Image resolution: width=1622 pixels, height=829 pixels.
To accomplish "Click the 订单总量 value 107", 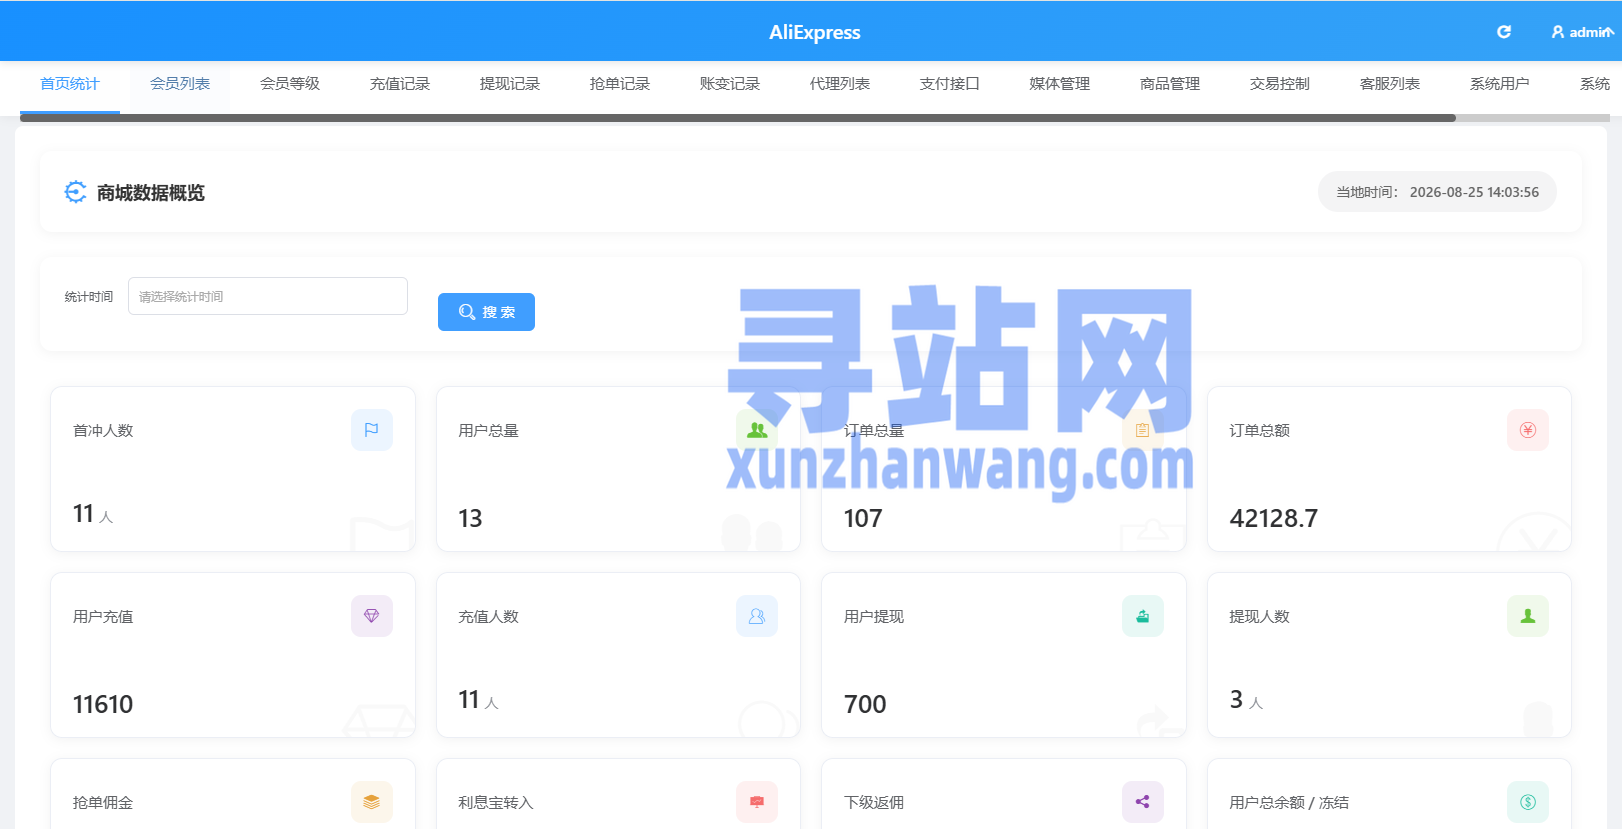I will click(x=863, y=518).
